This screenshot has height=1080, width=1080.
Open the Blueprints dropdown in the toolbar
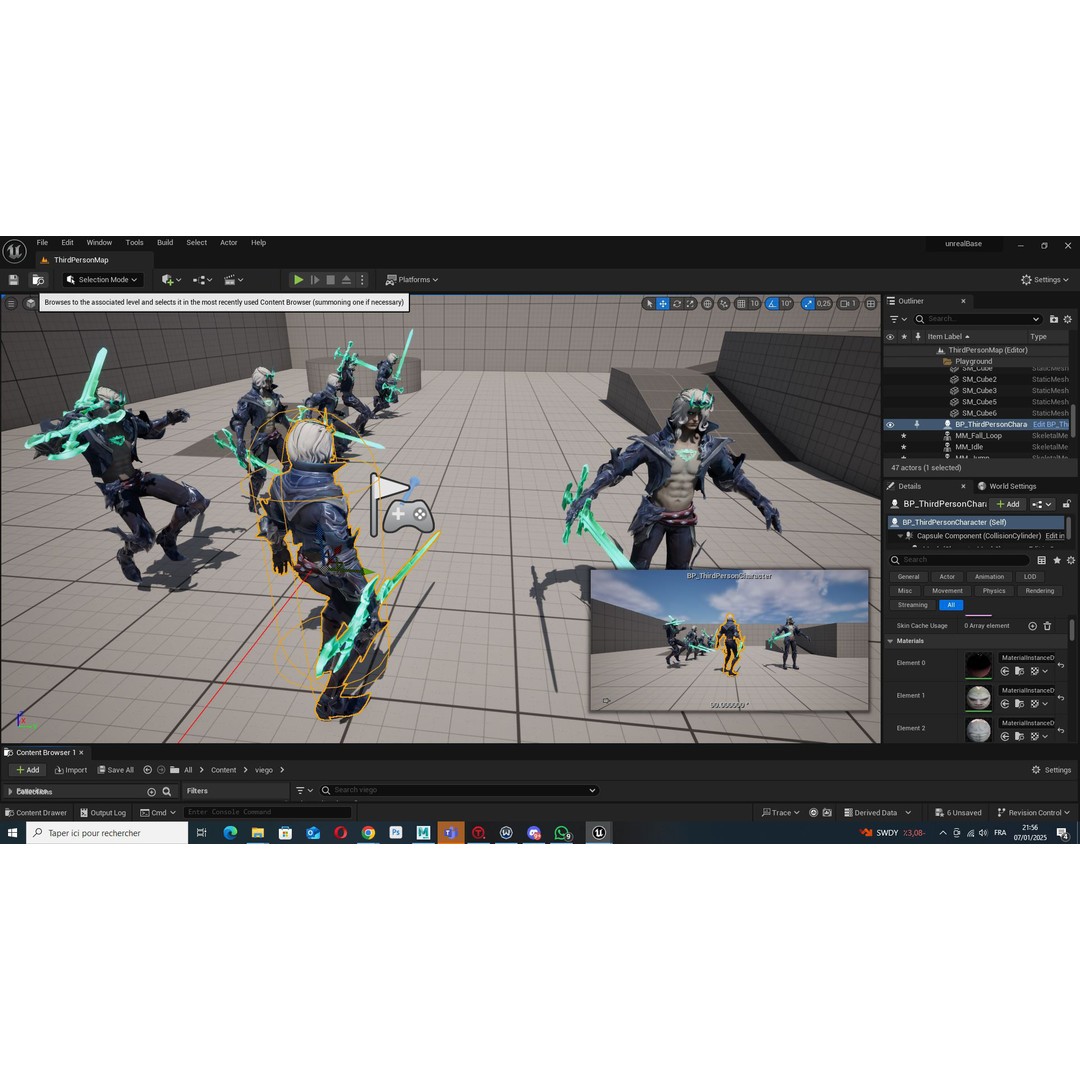[202, 280]
